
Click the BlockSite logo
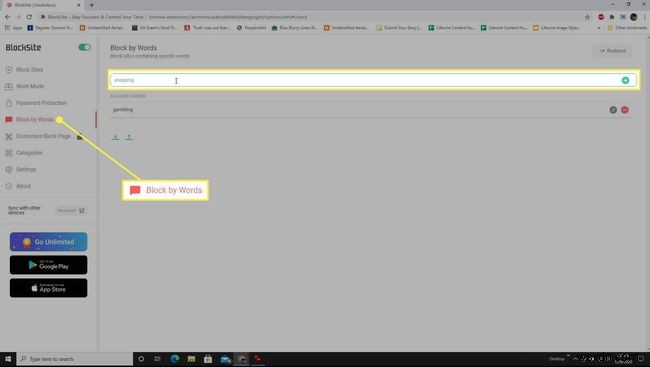coord(23,47)
